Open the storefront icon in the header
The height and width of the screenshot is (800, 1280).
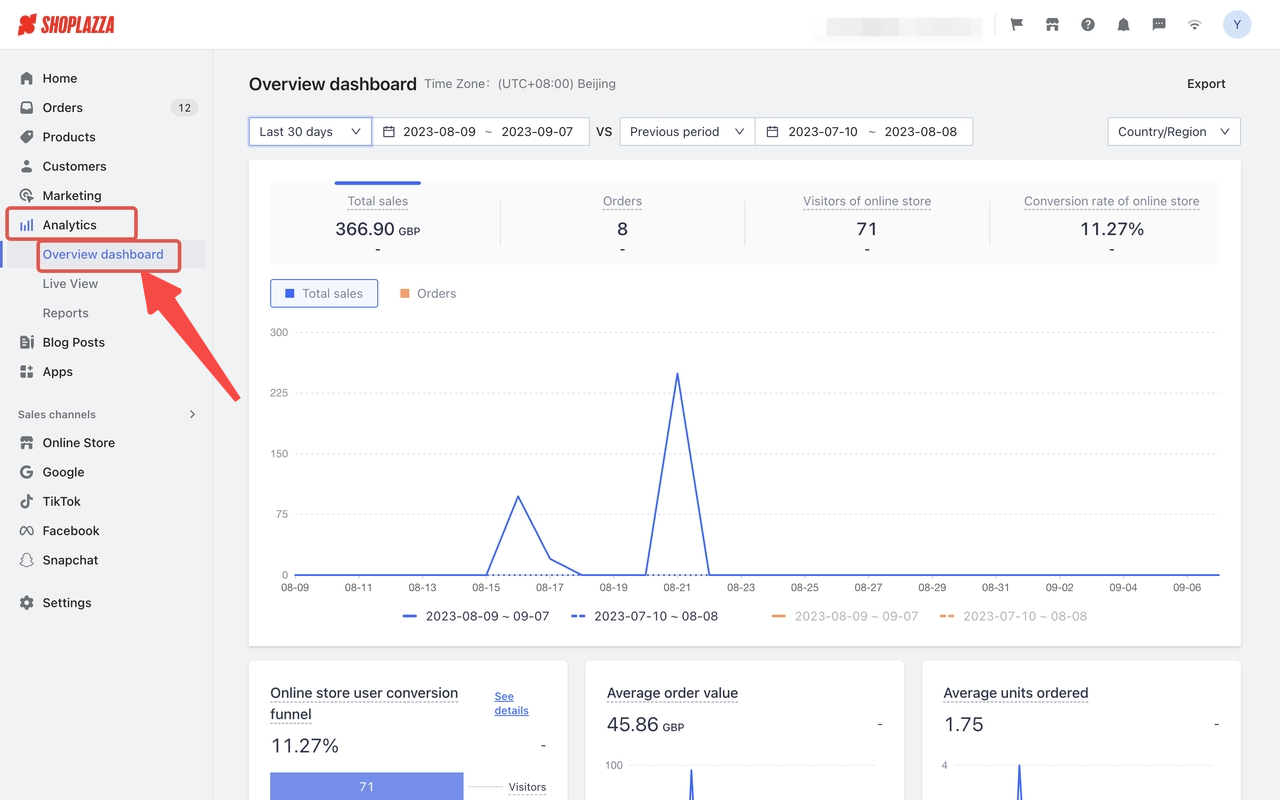point(1052,24)
